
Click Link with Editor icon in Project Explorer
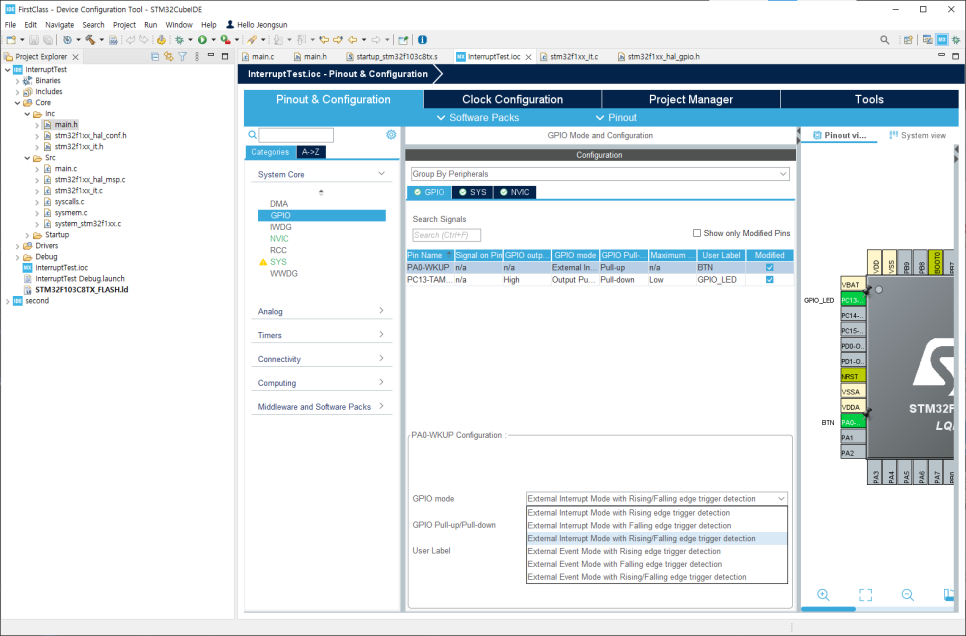click(x=169, y=57)
